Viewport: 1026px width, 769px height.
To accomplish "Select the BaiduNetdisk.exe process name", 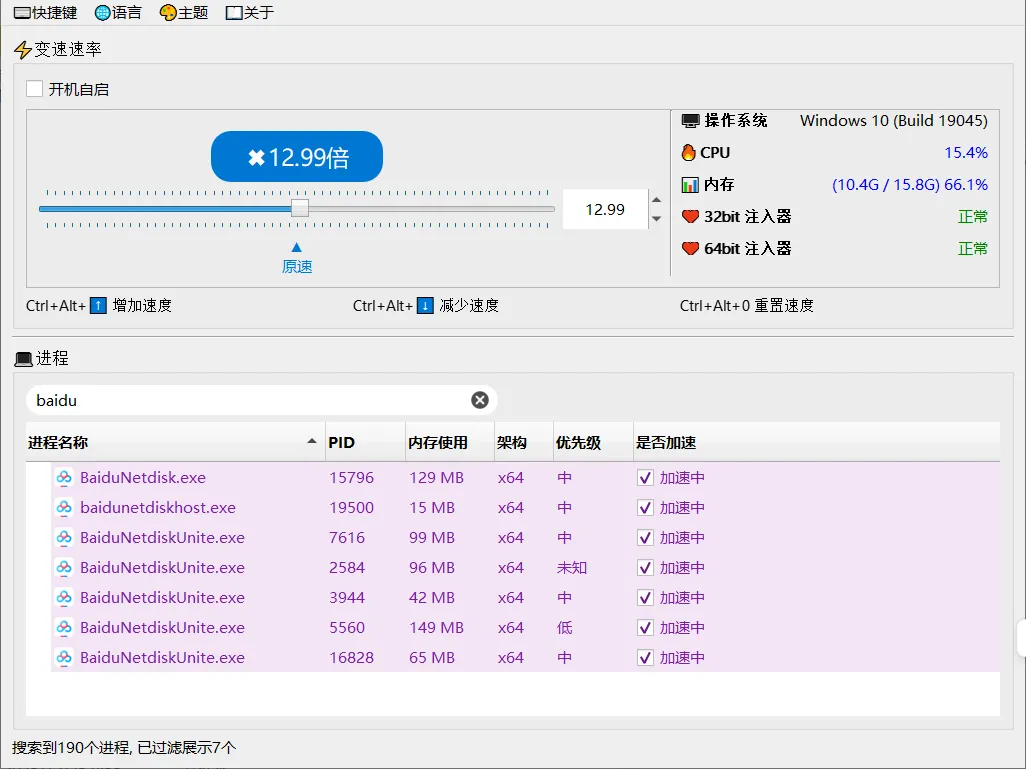I will coord(143,478).
